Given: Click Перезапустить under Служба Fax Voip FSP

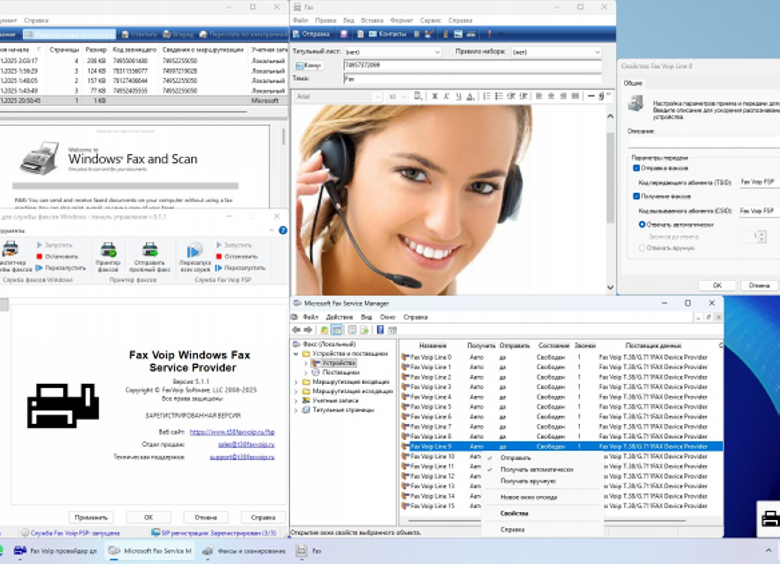Looking at the screenshot, I should 240,268.
